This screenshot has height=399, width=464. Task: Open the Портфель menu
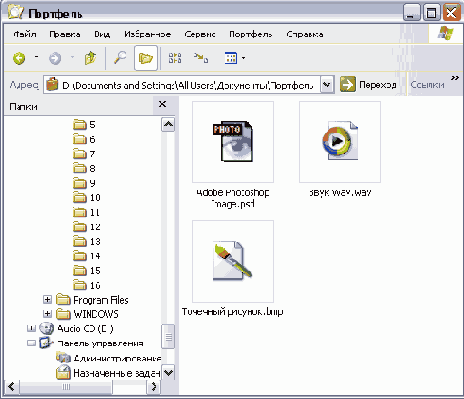tap(251, 34)
